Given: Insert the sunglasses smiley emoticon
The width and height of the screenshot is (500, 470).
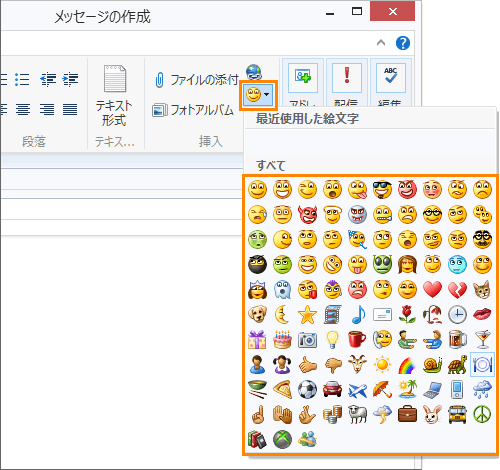Looking at the screenshot, I should tap(382, 189).
